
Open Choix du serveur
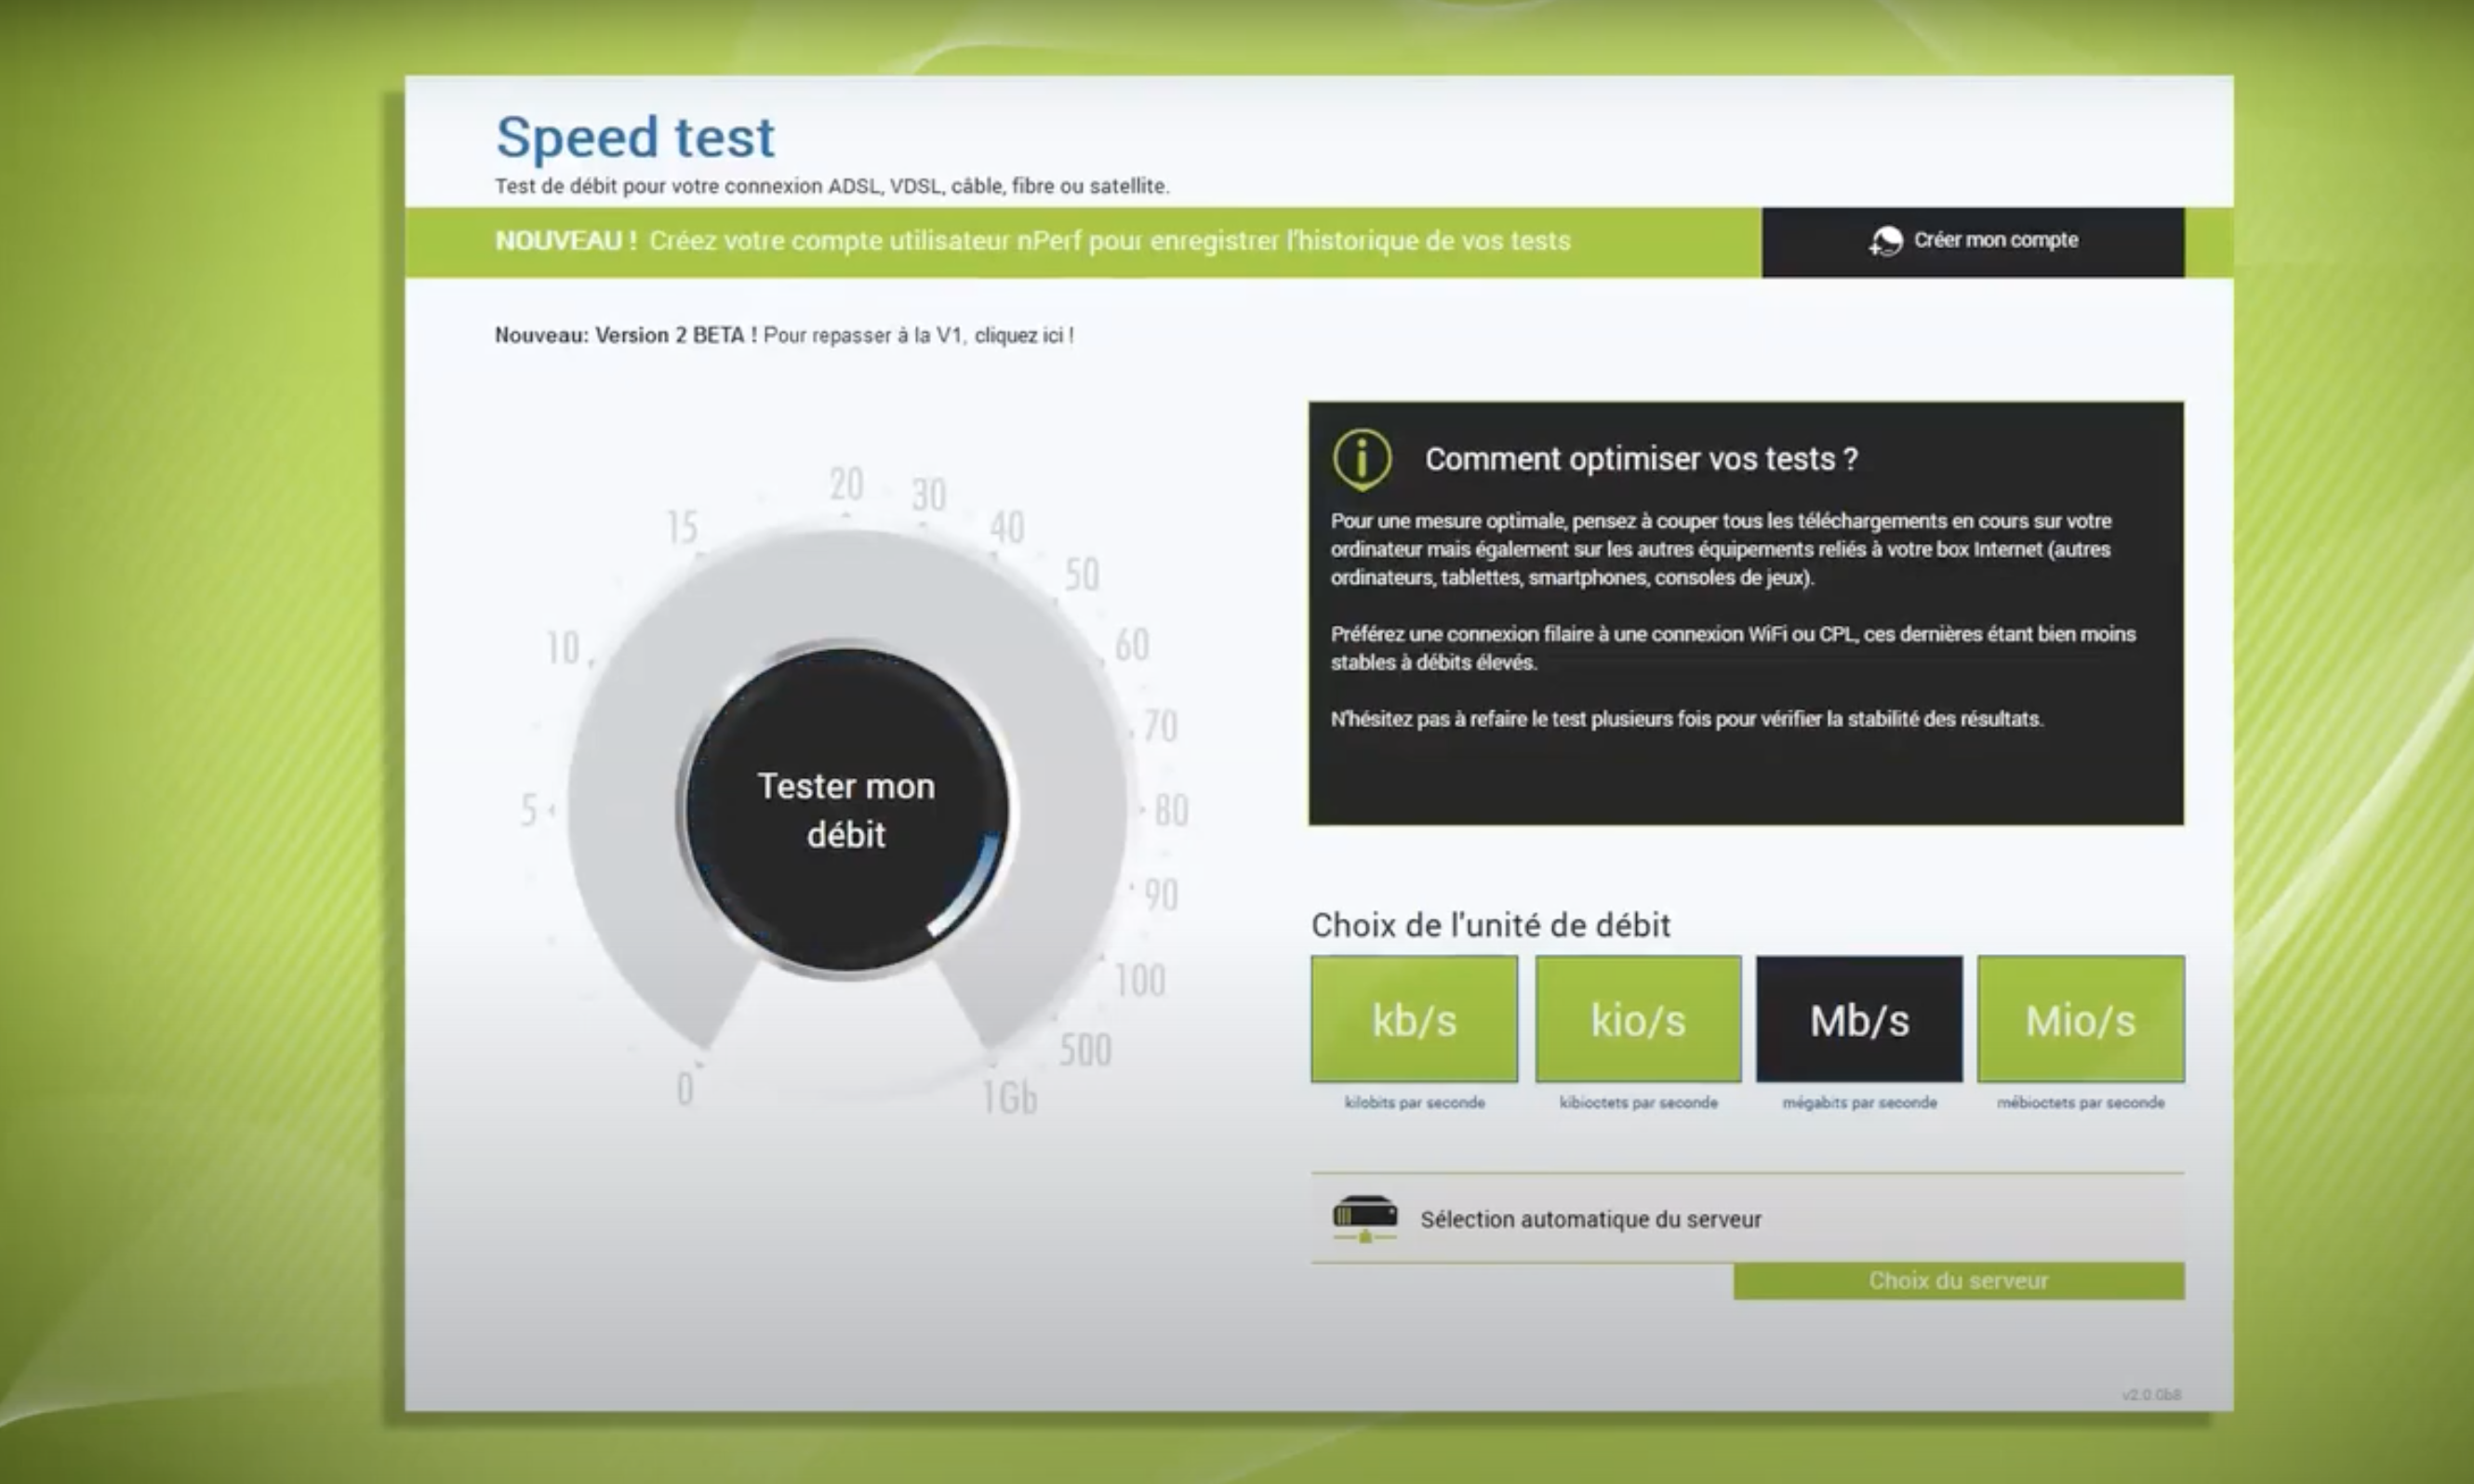pos(1959,1281)
